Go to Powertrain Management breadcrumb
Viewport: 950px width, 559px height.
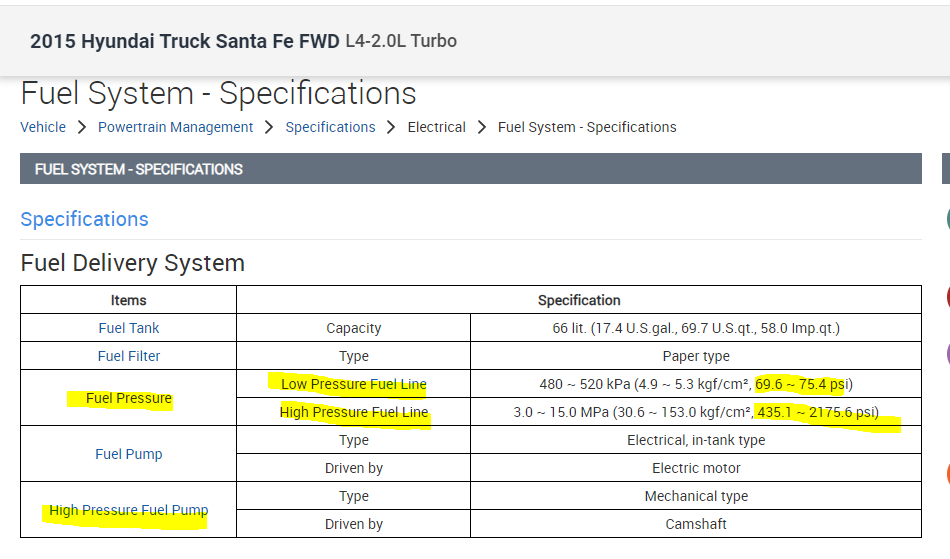tap(176, 127)
